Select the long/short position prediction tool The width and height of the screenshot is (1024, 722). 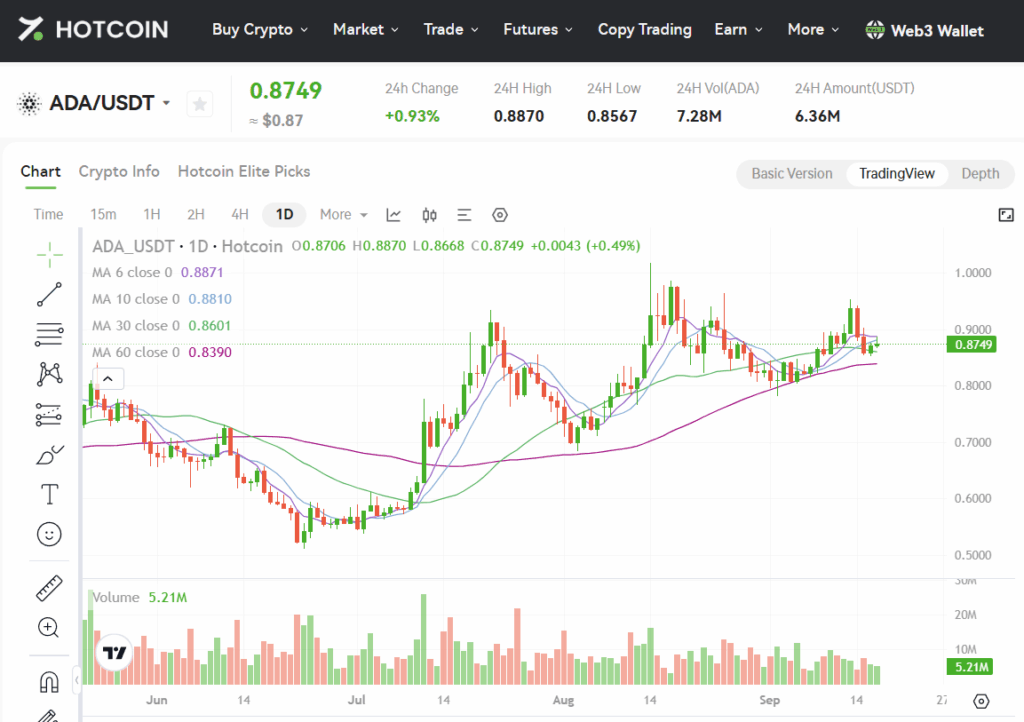[50, 415]
